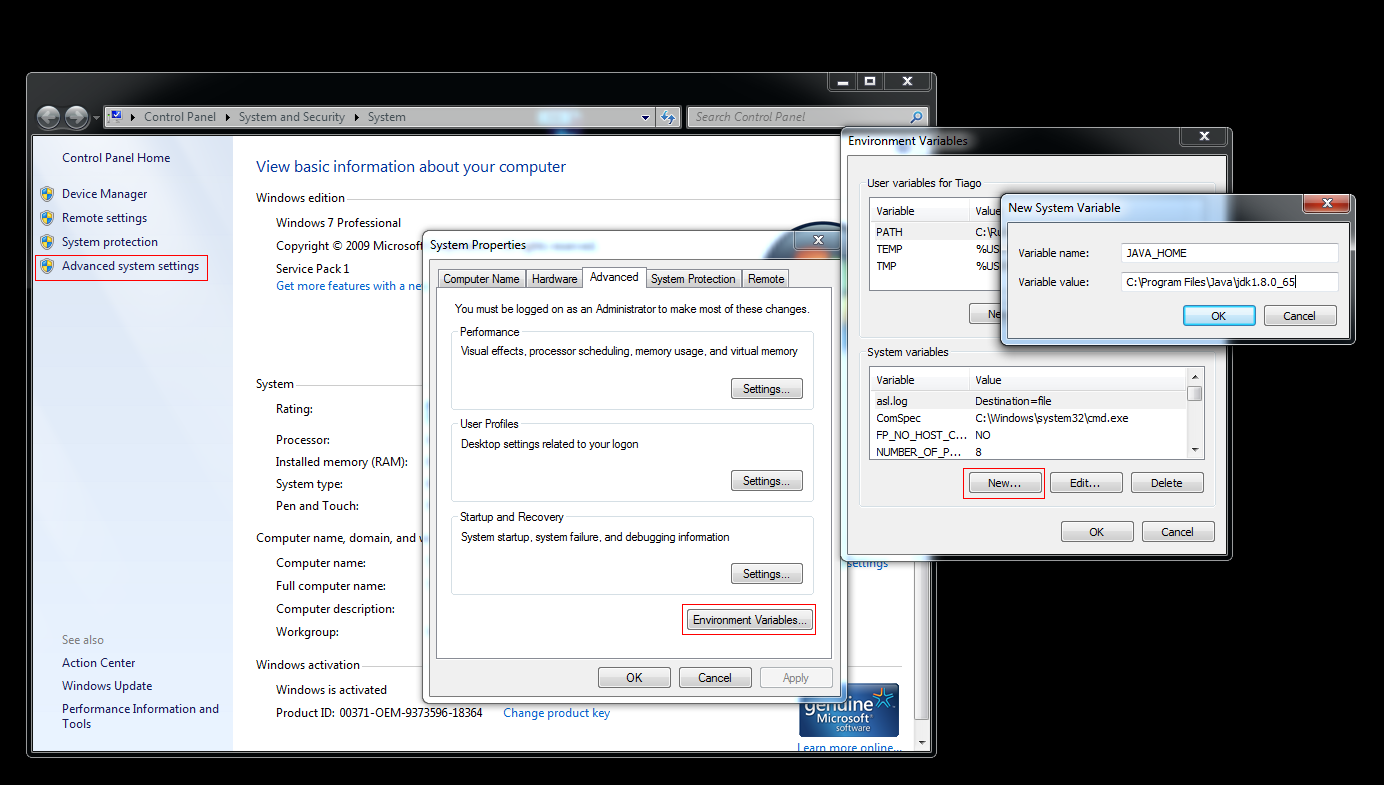
Task: Open the Action Center link
Action: 99,663
